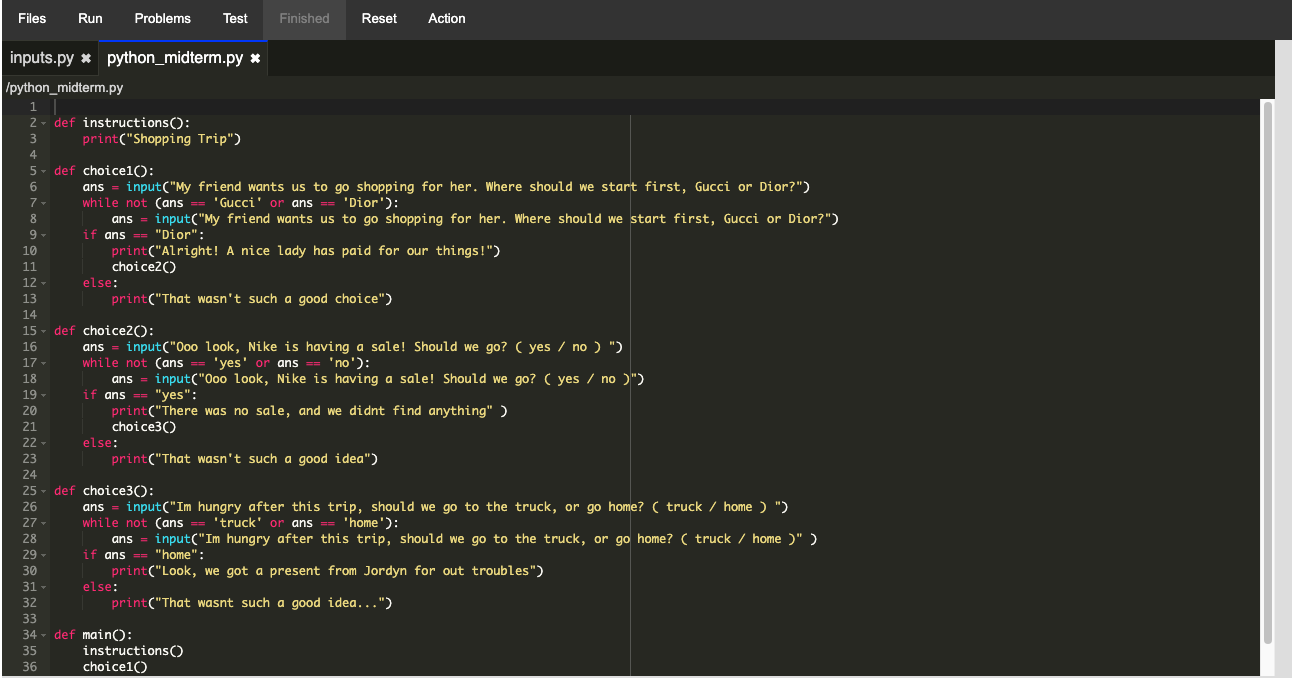Click 'def choice2():' on line 15

104,331
